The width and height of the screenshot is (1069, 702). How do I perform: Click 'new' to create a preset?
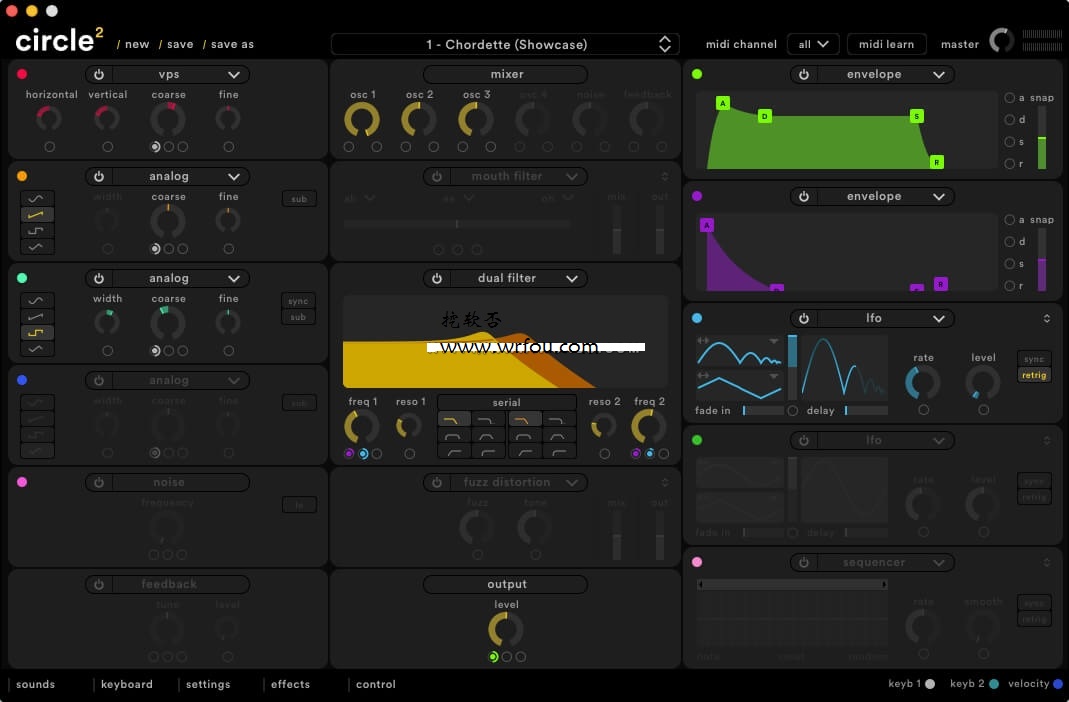point(137,44)
